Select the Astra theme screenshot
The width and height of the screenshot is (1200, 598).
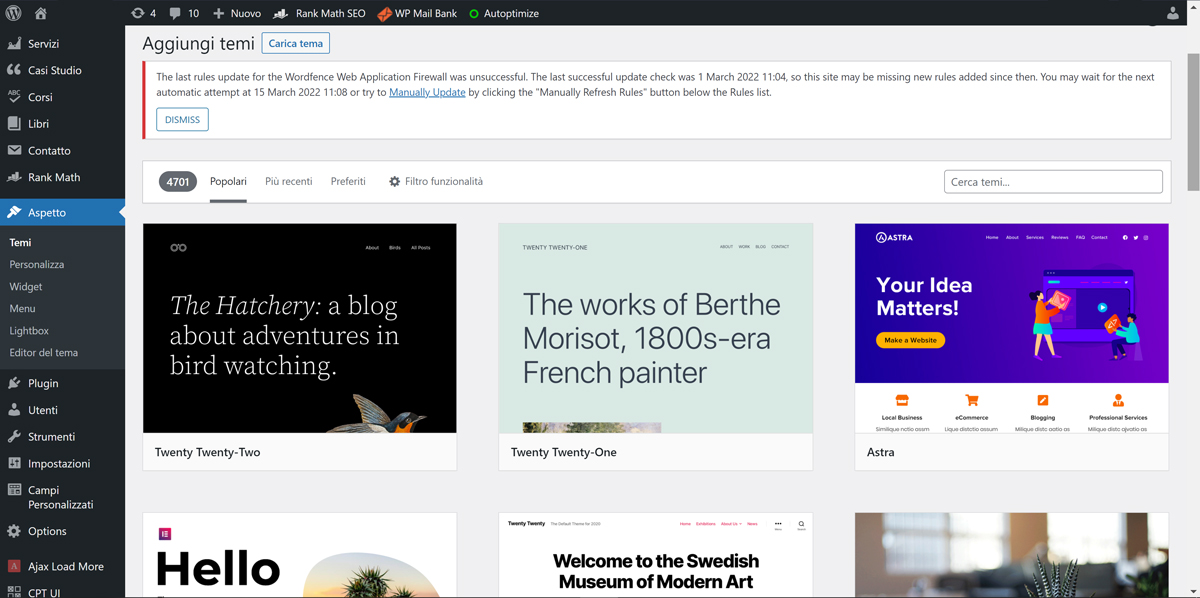click(1012, 328)
